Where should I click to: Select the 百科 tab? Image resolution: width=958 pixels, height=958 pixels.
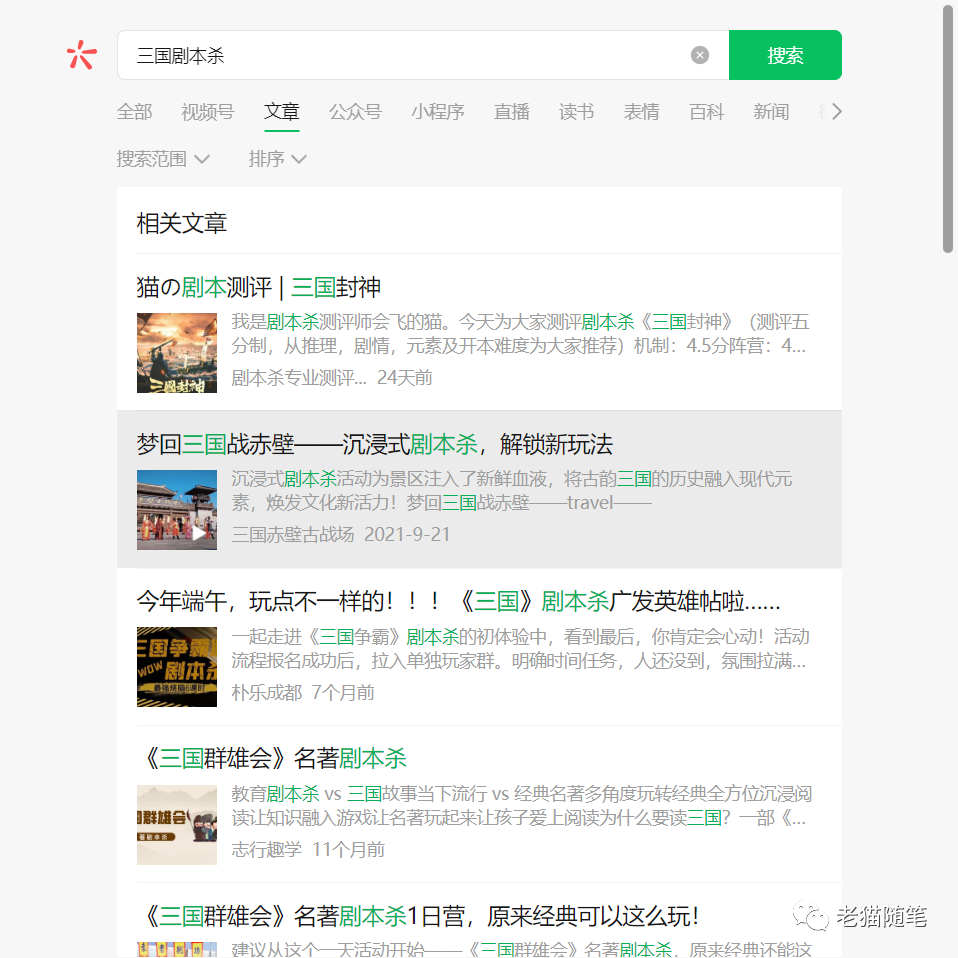(706, 112)
